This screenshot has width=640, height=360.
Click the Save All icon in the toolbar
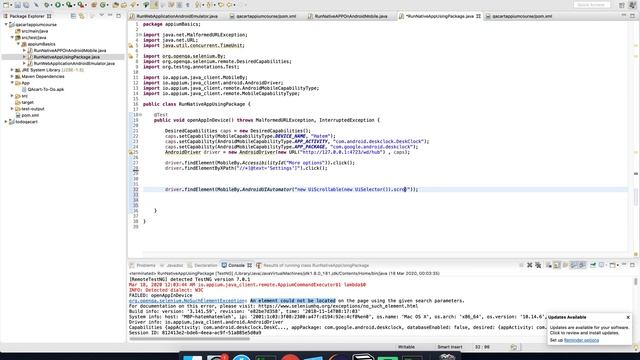click(26, 5)
